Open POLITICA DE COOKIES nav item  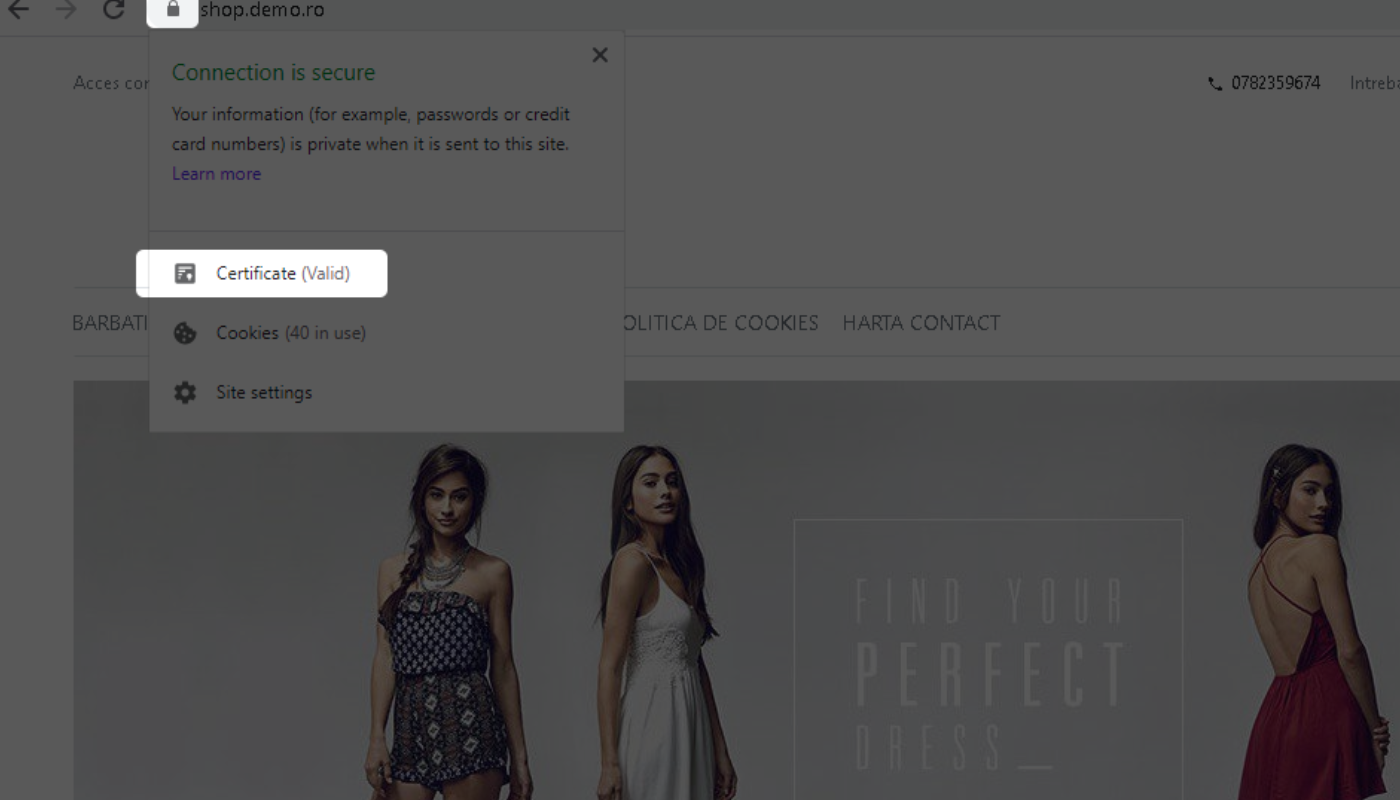(x=721, y=323)
